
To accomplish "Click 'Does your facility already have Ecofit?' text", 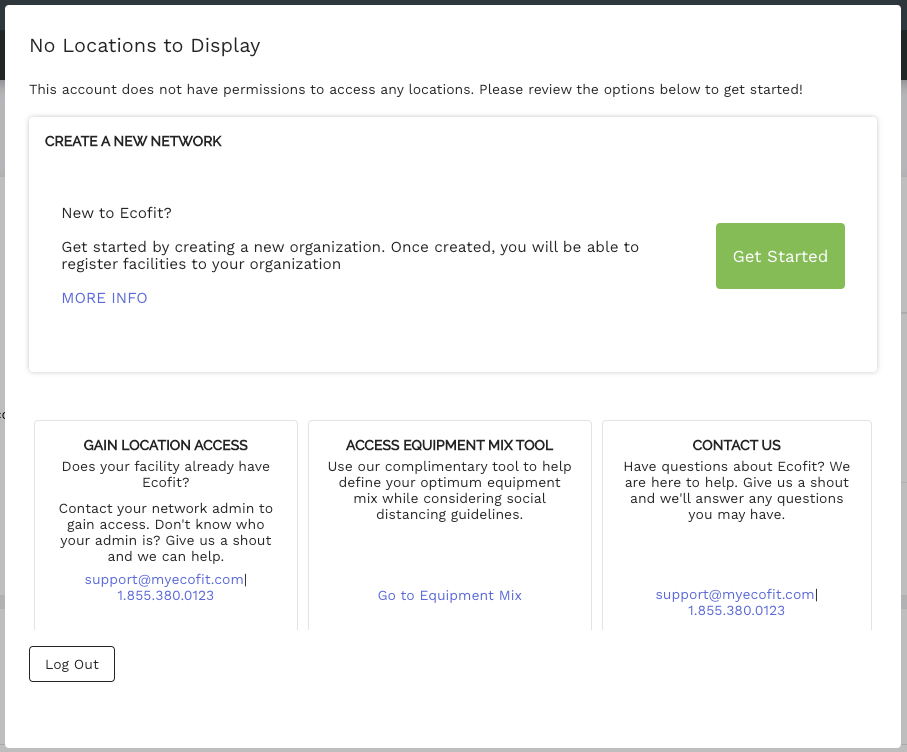I will pyautogui.click(x=166, y=474).
